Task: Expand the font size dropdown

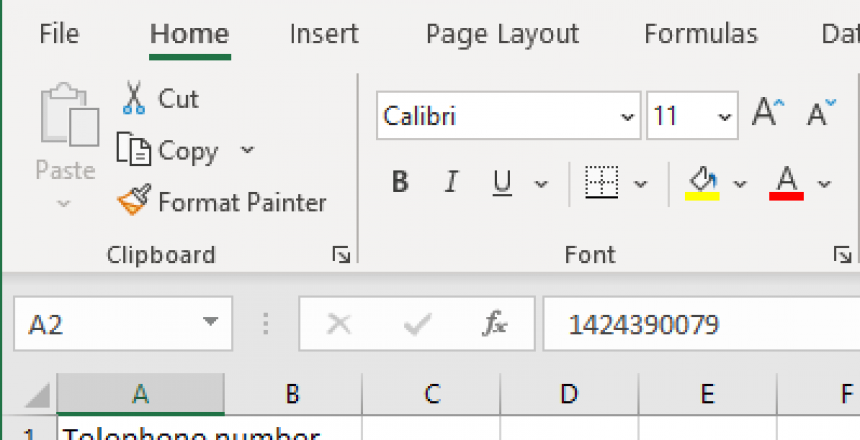Action: tap(725, 117)
